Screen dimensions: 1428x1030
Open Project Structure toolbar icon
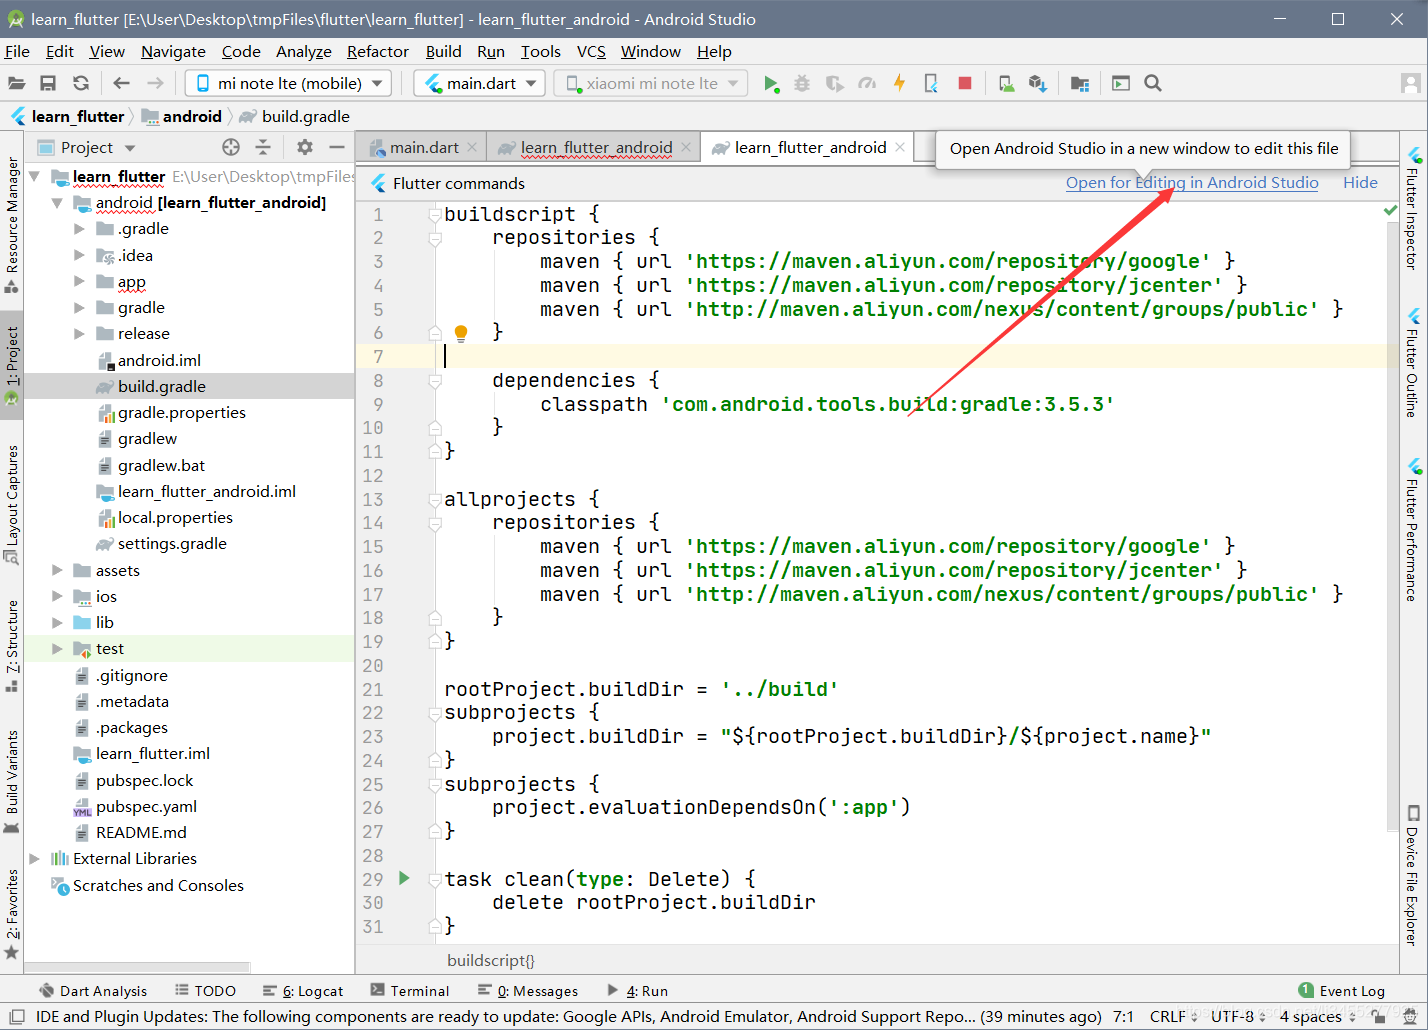pos(1080,84)
